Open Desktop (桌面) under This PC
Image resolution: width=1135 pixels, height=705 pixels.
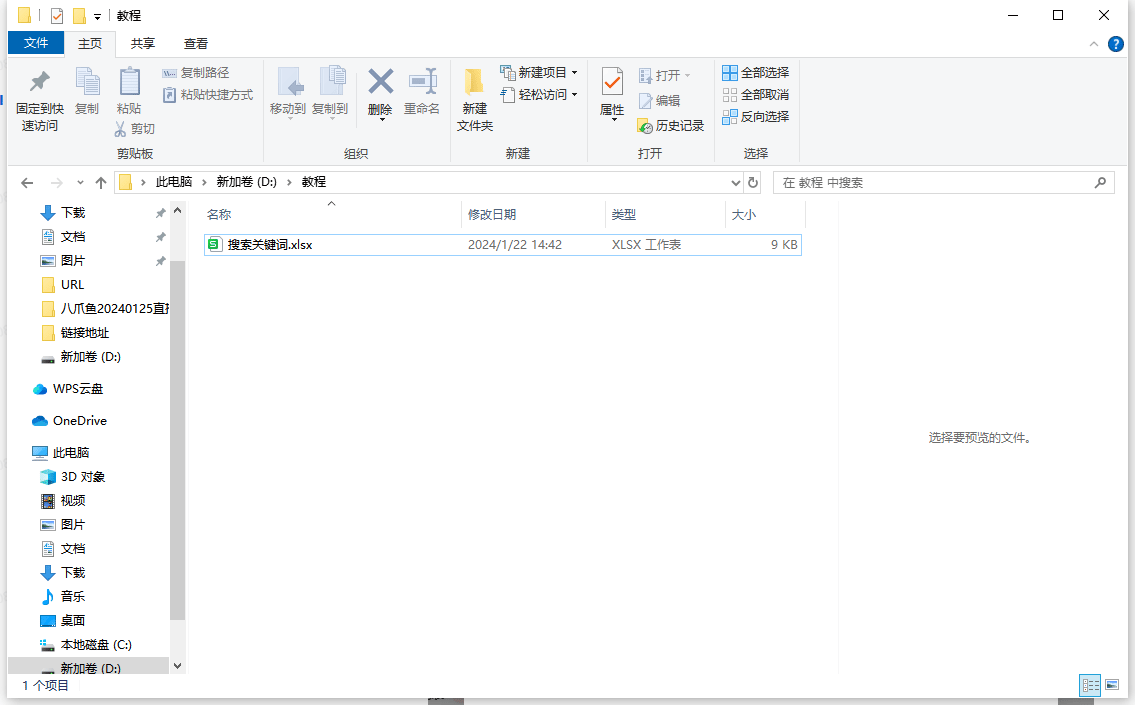(72, 620)
